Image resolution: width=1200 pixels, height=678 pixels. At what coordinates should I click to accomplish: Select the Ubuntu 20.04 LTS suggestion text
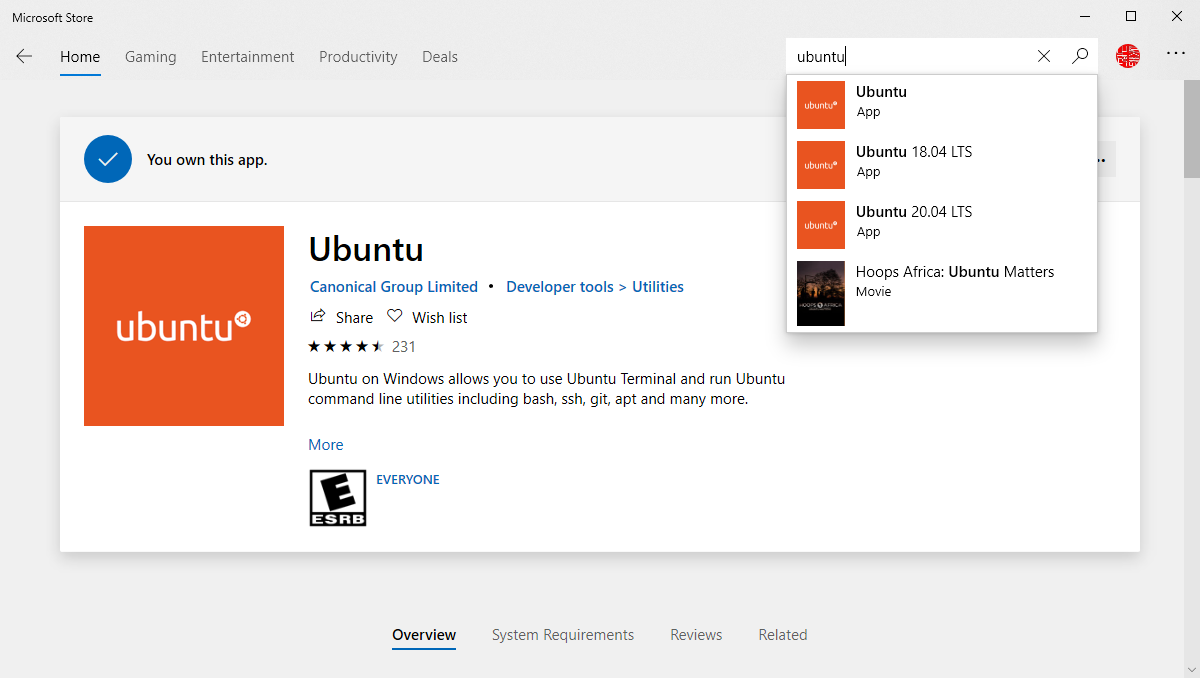[914, 212]
